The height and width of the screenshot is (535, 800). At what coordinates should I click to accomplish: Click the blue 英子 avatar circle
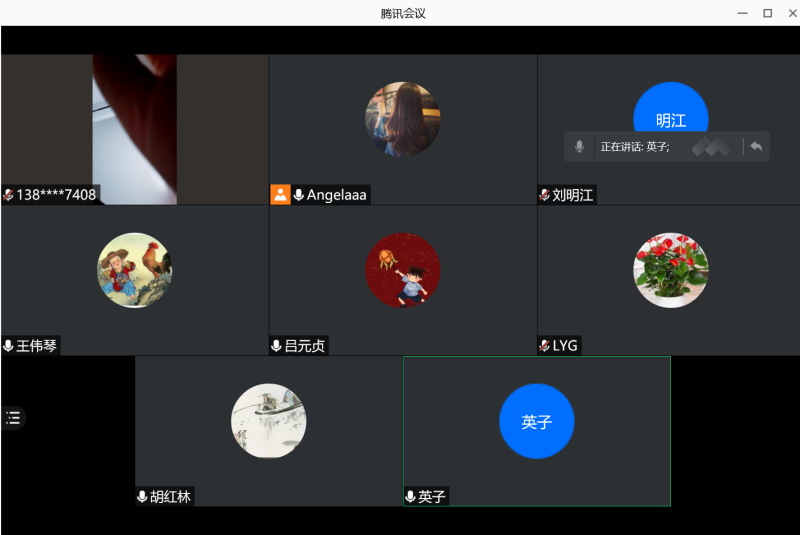click(537, 421)
